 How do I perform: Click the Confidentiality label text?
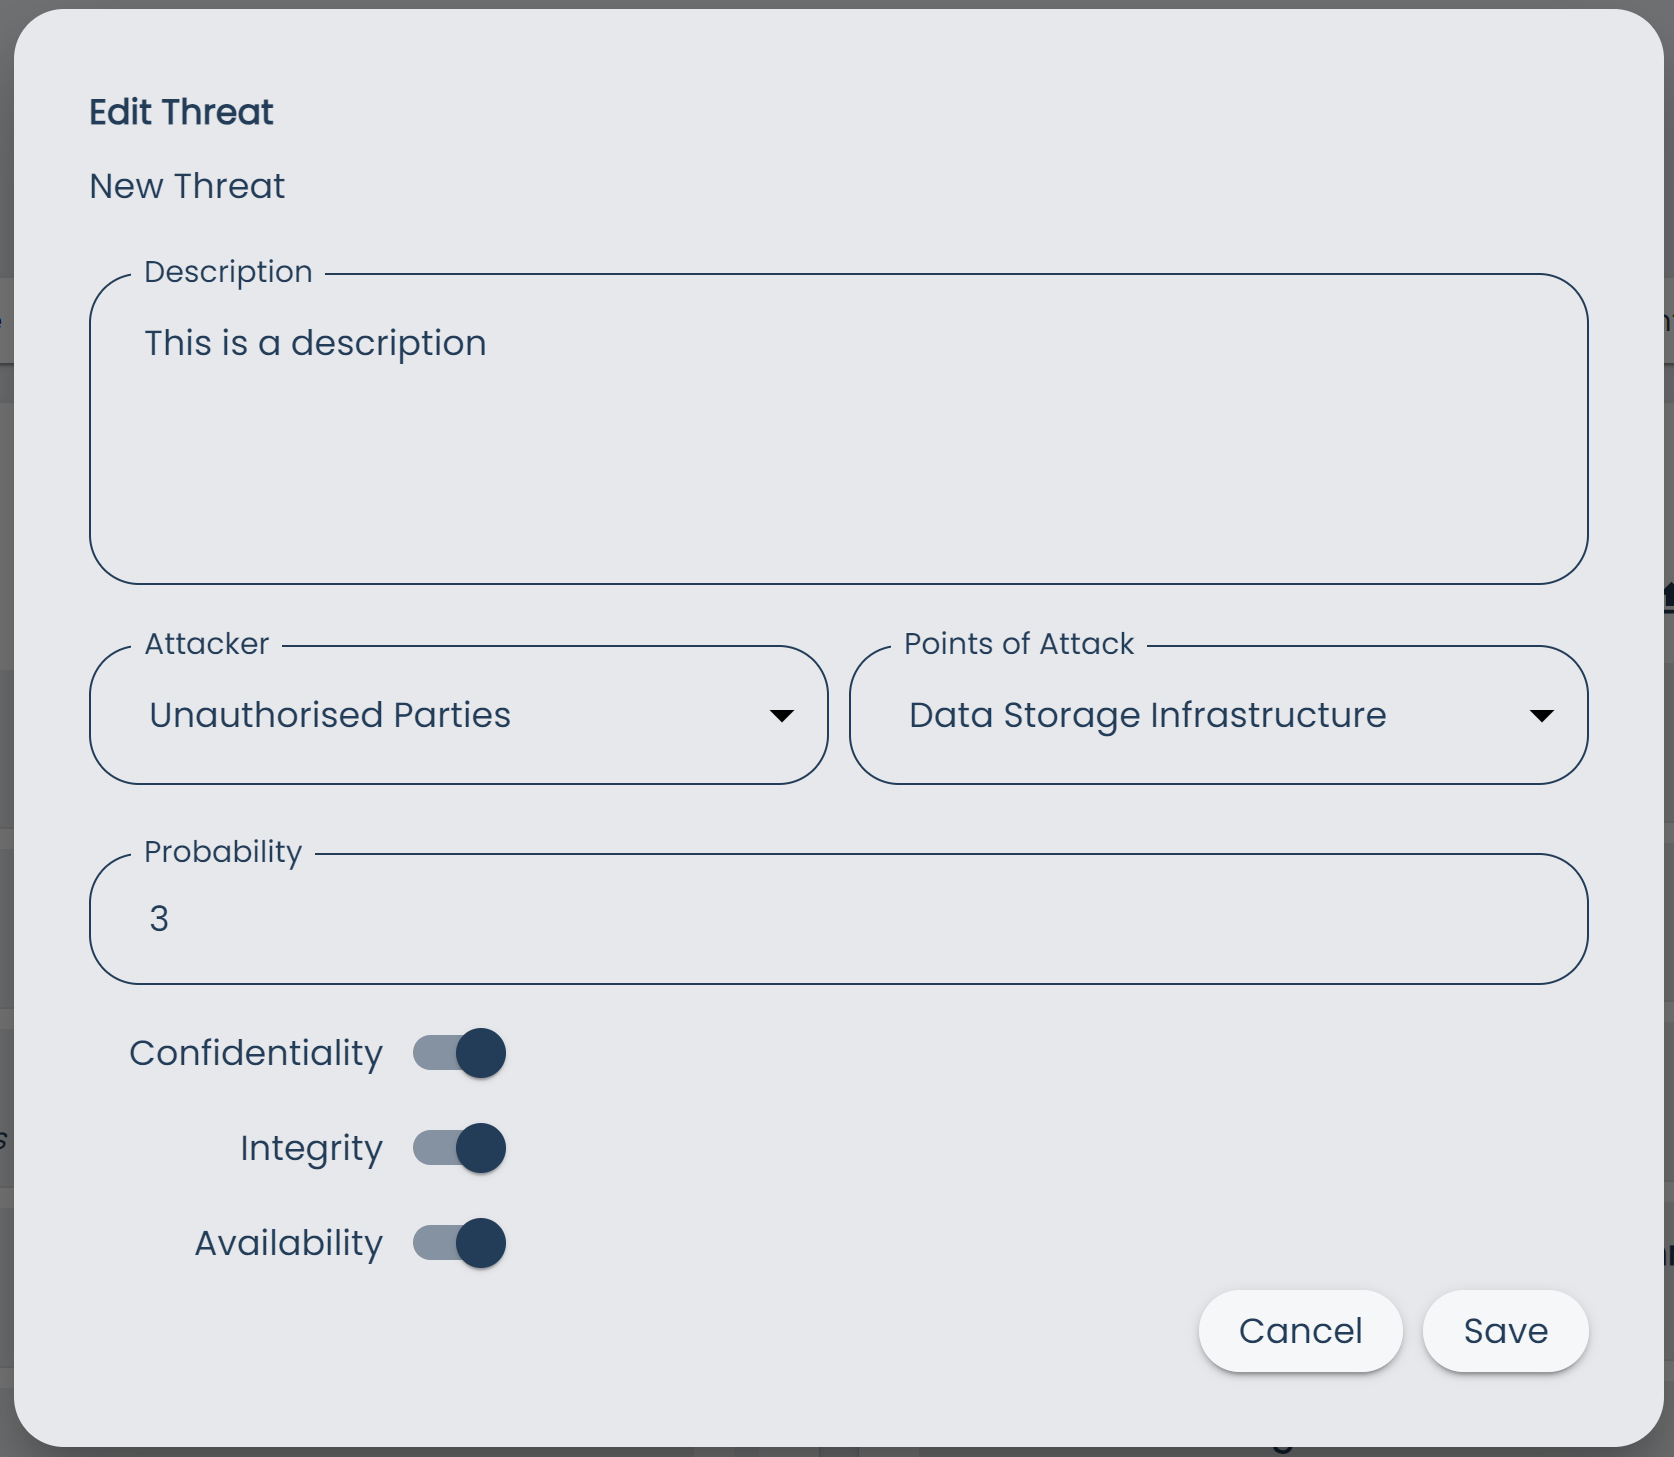pyautogui.click(x=255, y=1053)
